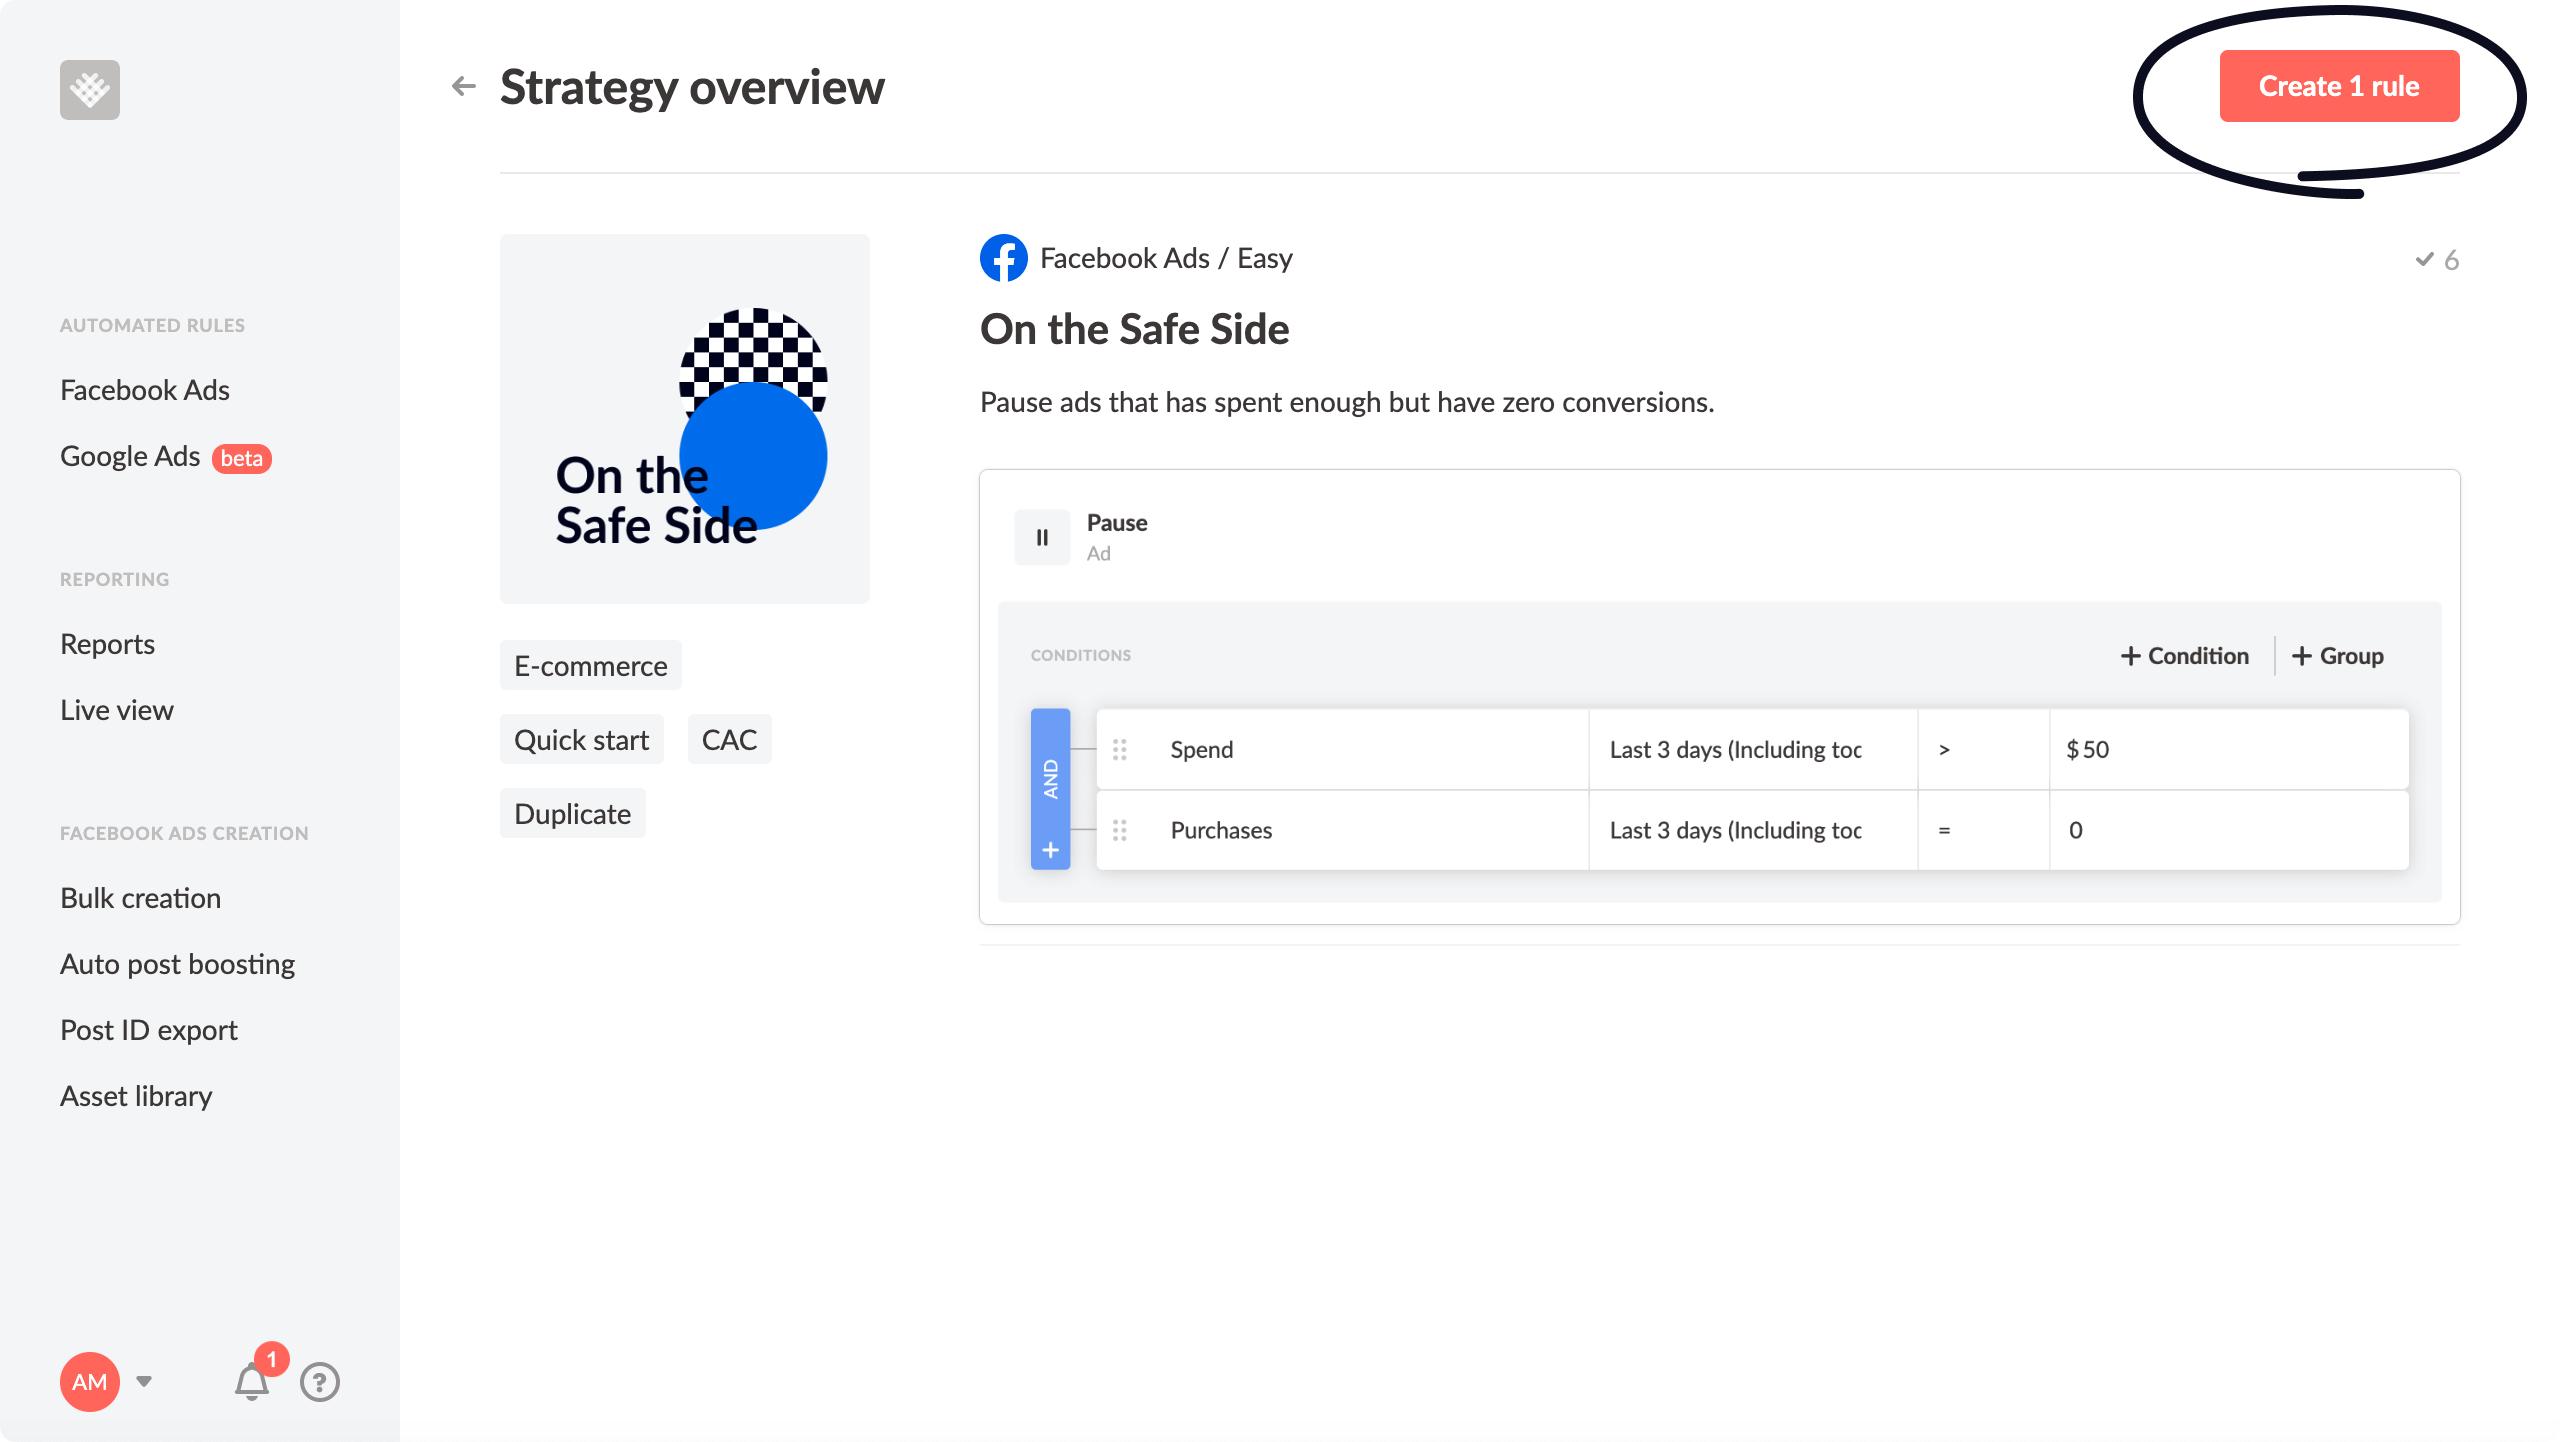Viewport: 2560px width, 1442px height.
Task: Click the strategy thumbnail image
Action: point(684,417)
